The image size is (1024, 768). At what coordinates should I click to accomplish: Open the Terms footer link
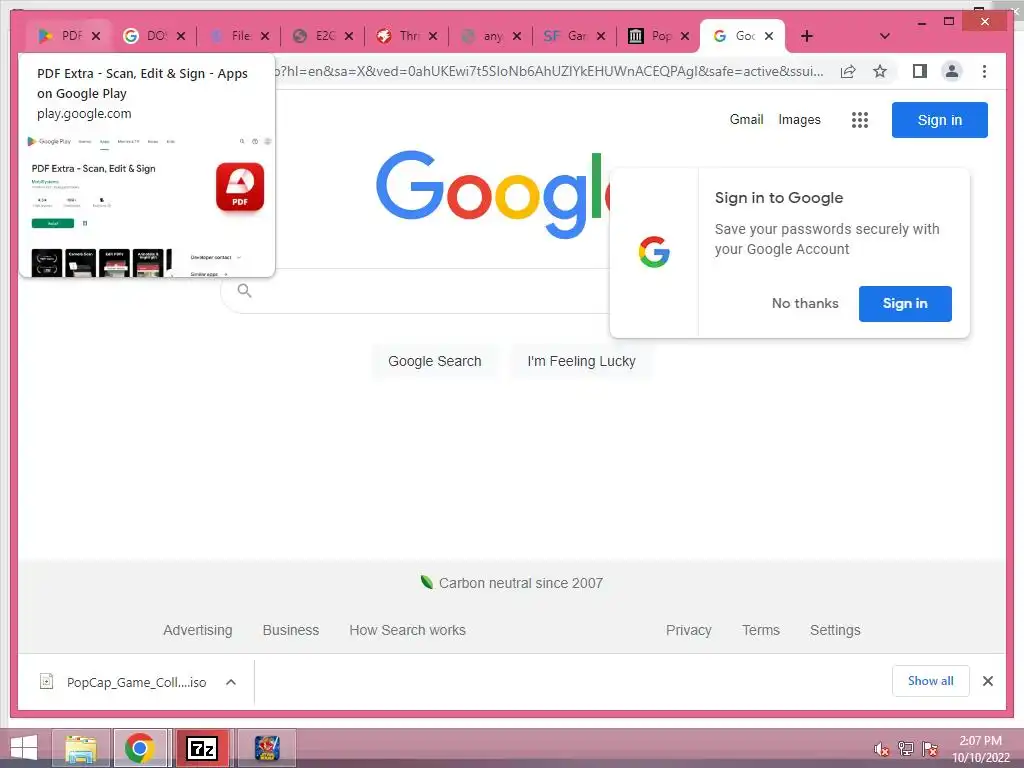click(760, 630)
